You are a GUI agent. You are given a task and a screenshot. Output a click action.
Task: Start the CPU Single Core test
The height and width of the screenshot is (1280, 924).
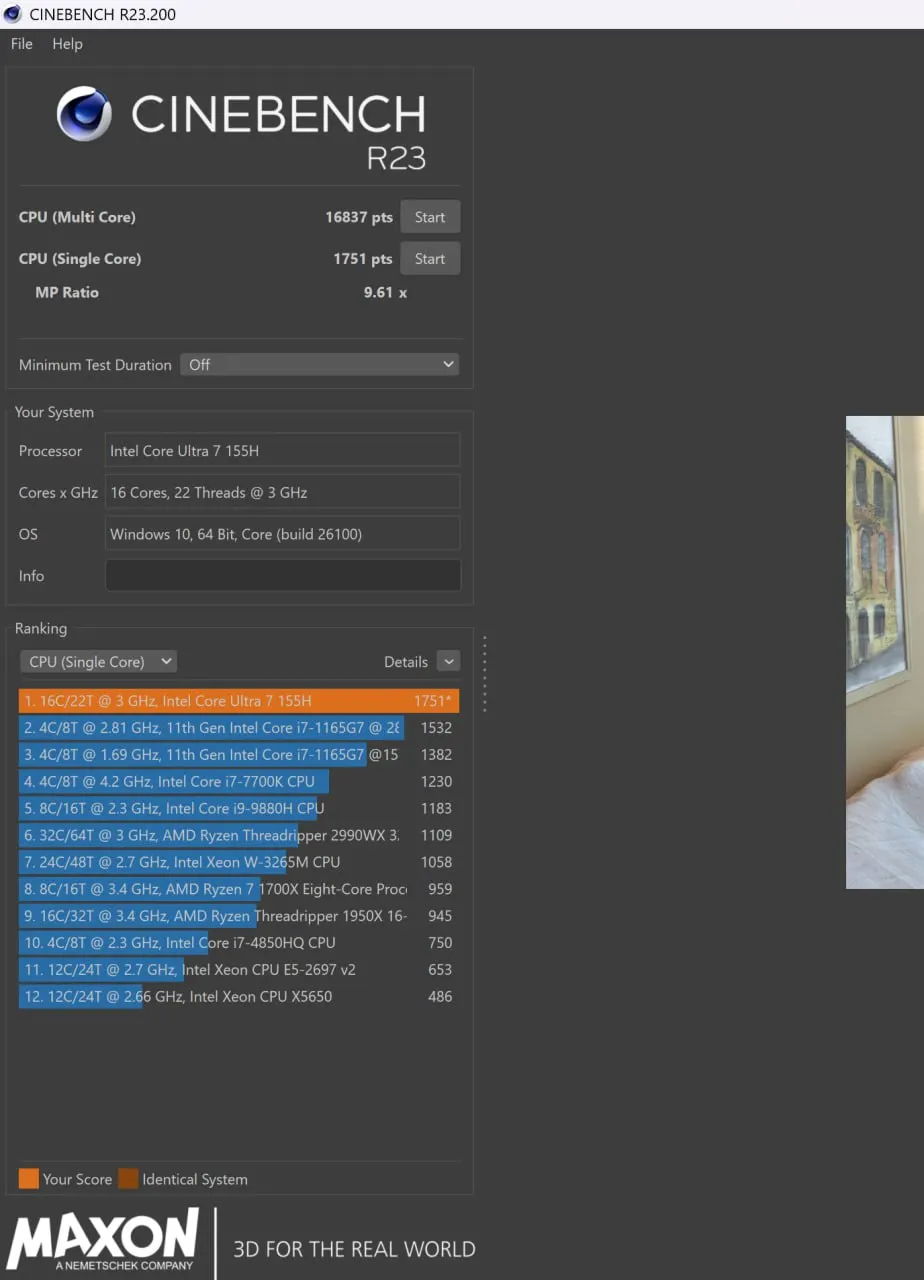(430, 259)
